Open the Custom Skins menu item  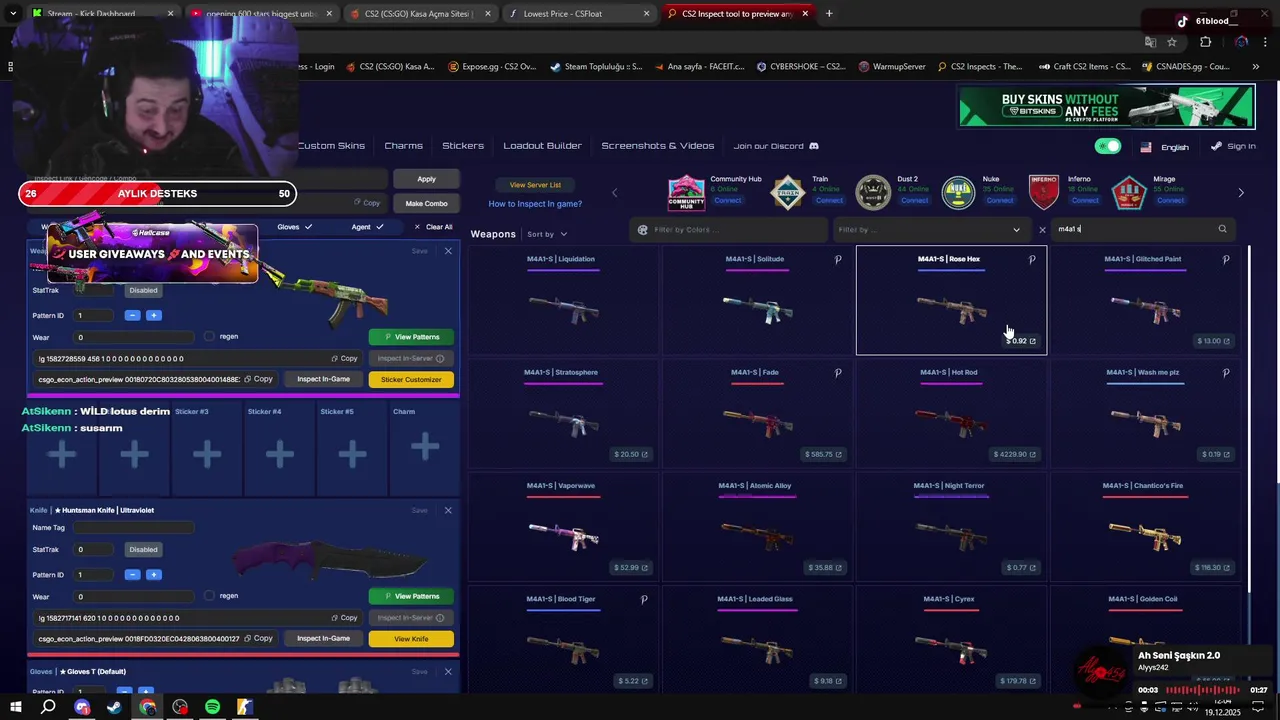tap(331, 146)
